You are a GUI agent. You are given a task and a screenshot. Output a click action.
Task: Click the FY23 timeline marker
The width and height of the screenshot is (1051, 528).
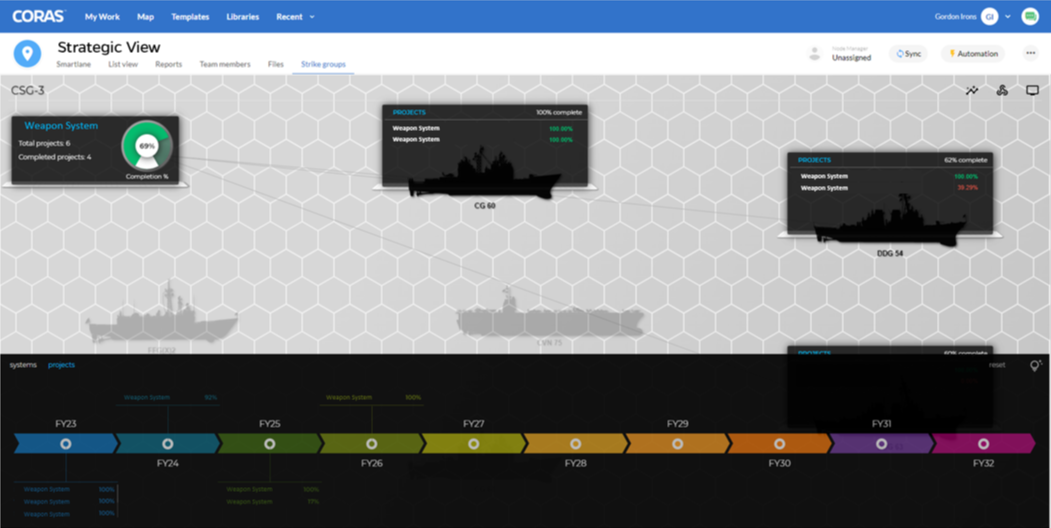tap(66, 444)
